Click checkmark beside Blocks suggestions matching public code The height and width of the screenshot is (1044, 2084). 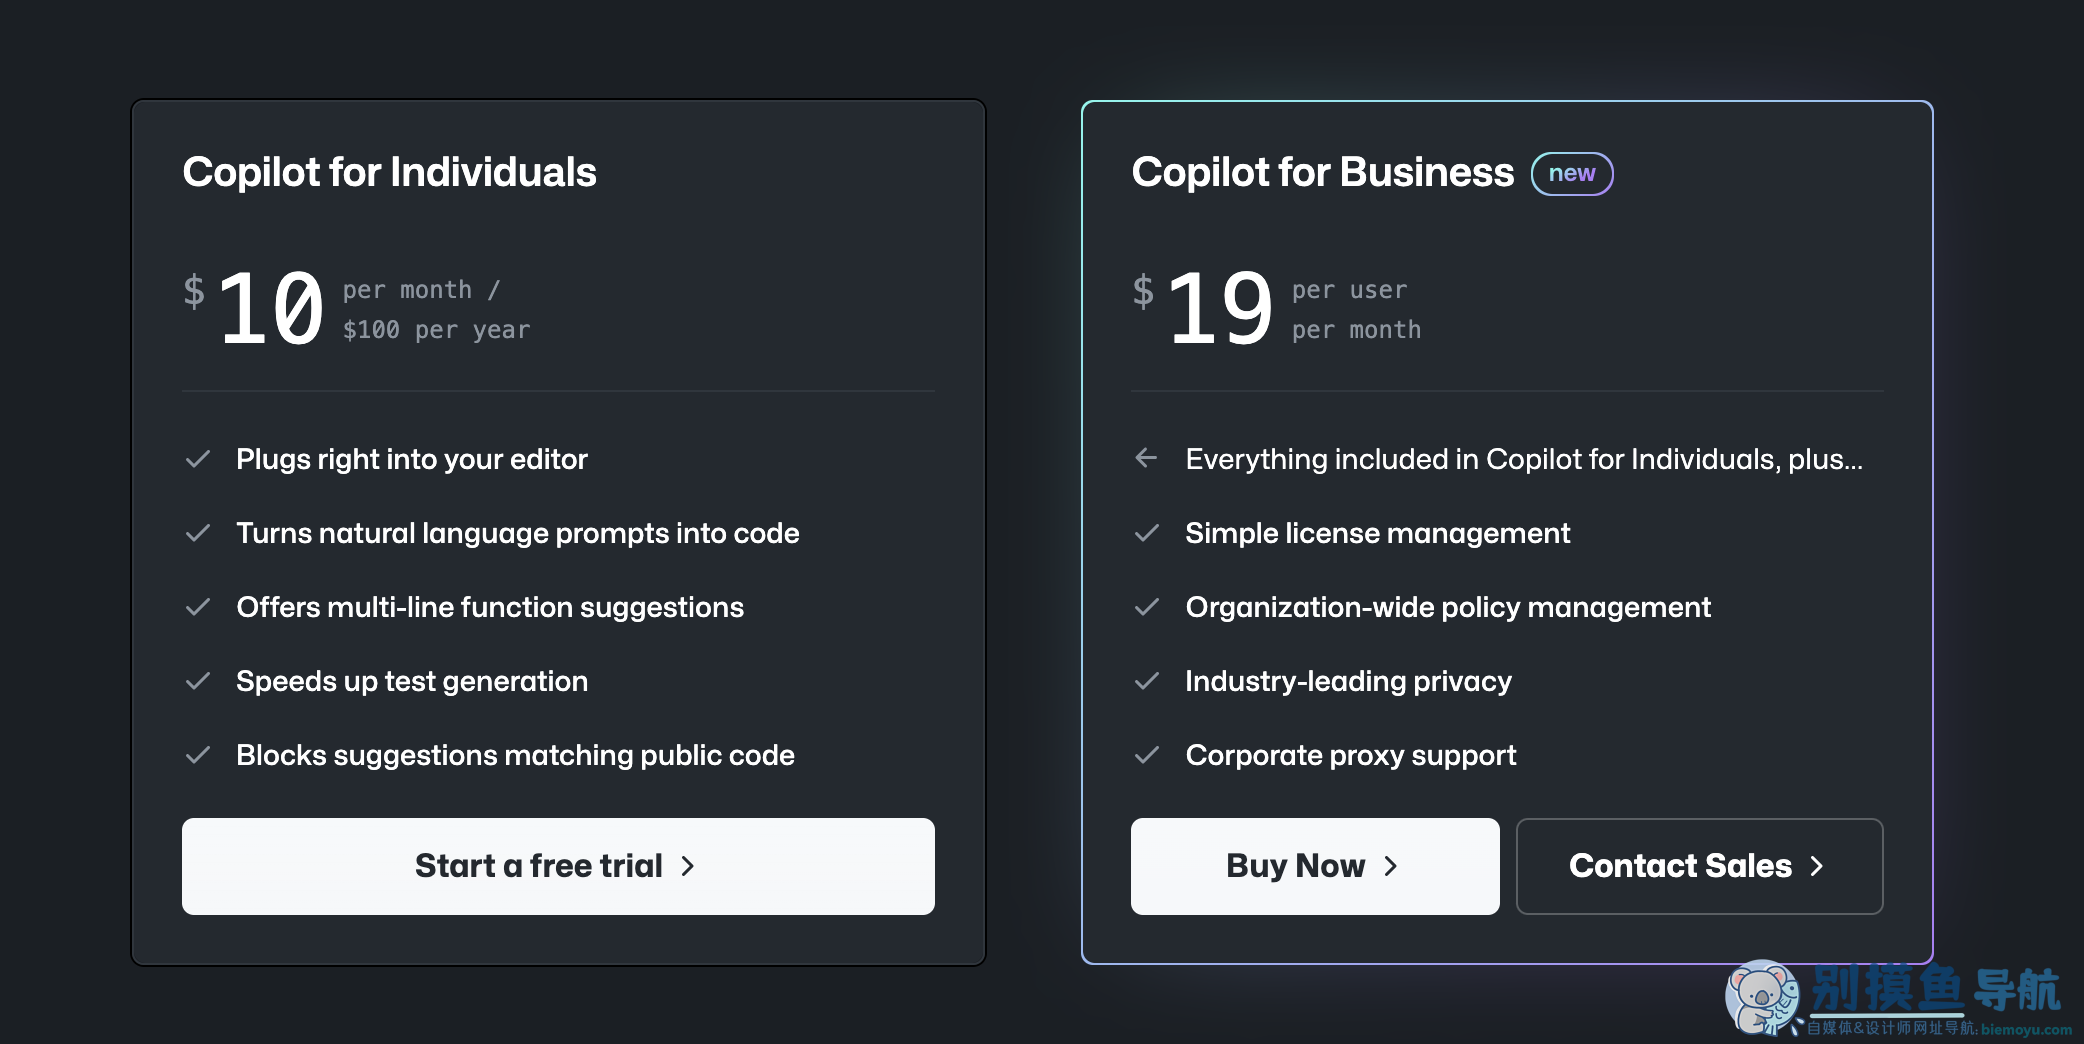pyautogui.click(x=198, y=755)
